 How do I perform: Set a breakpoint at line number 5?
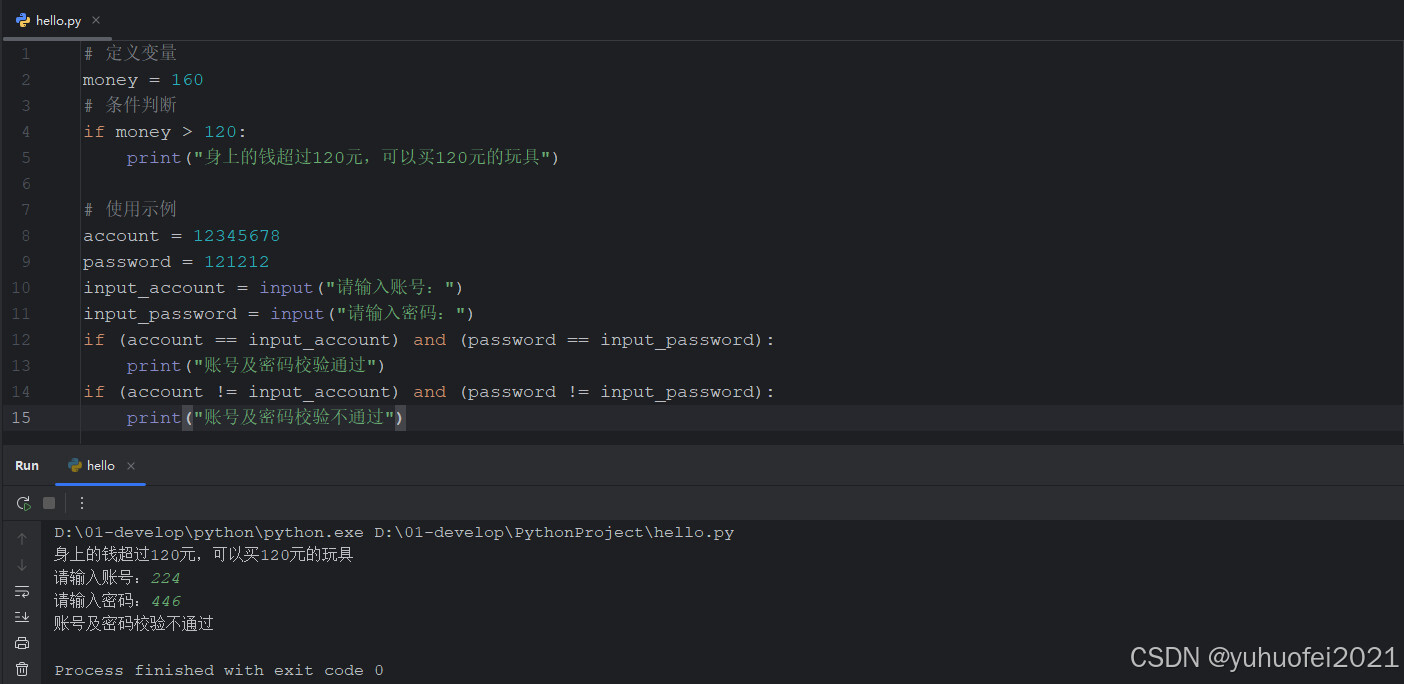click(x=25, y=158)
